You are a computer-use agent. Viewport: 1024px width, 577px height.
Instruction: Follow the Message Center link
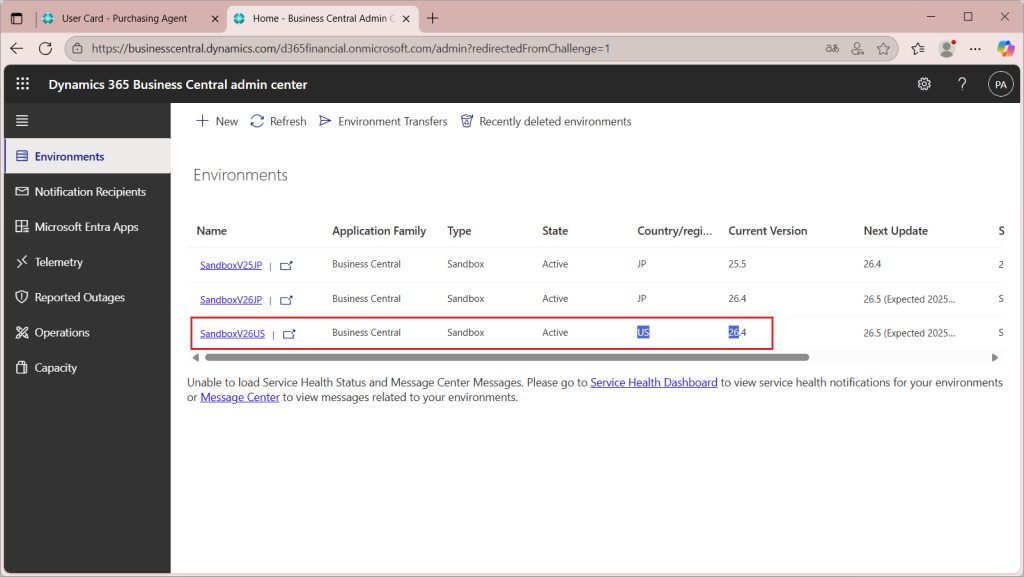pos(240,398)
